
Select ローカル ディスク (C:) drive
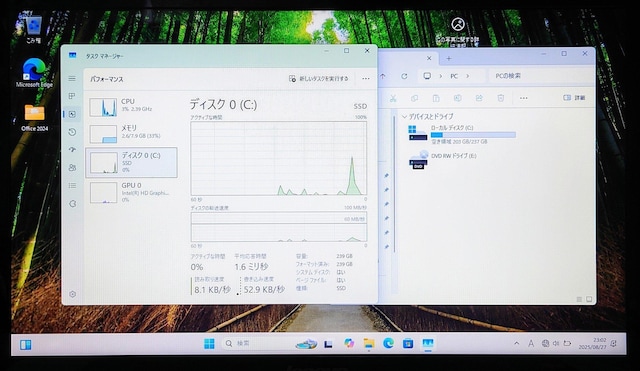click(462, 134)
